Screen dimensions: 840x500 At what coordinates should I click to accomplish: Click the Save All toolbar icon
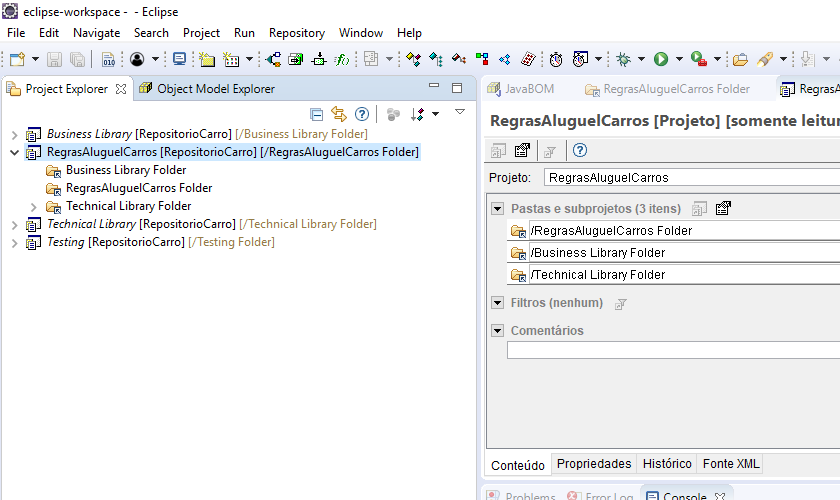click(77, 59)
